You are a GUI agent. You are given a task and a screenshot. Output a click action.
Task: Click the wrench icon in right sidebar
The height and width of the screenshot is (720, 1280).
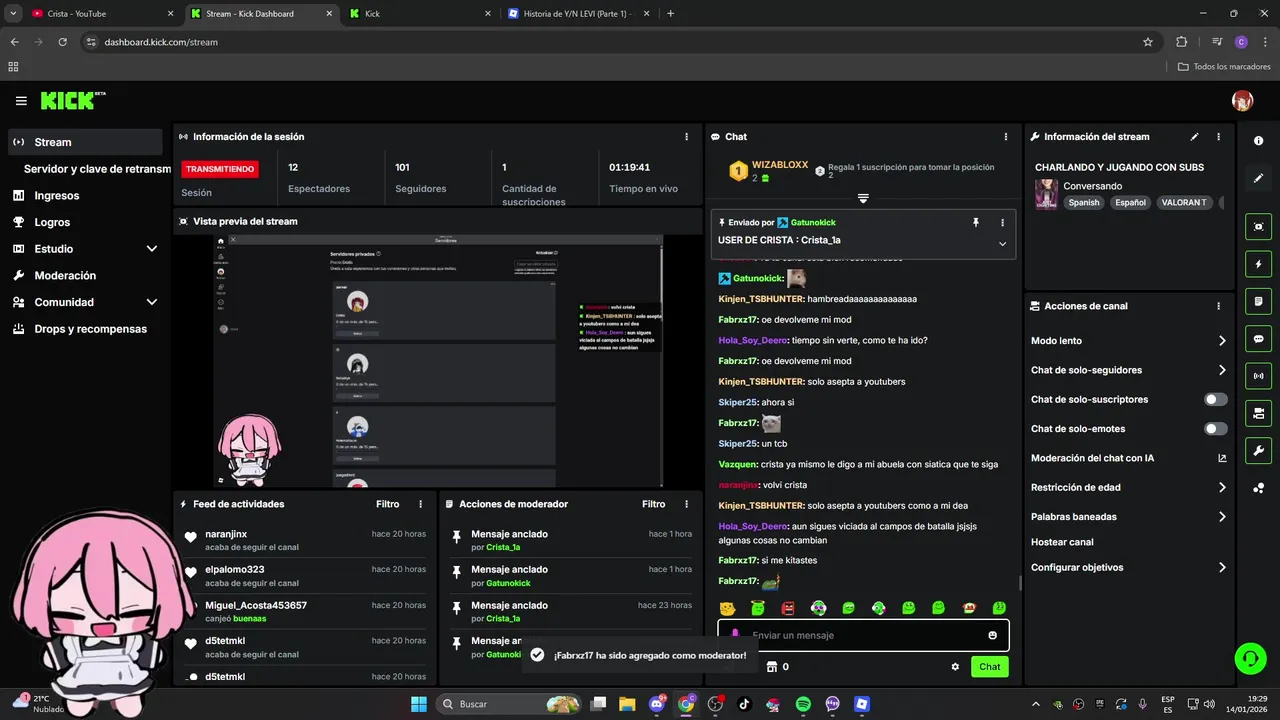click(x=1258, y=451)
